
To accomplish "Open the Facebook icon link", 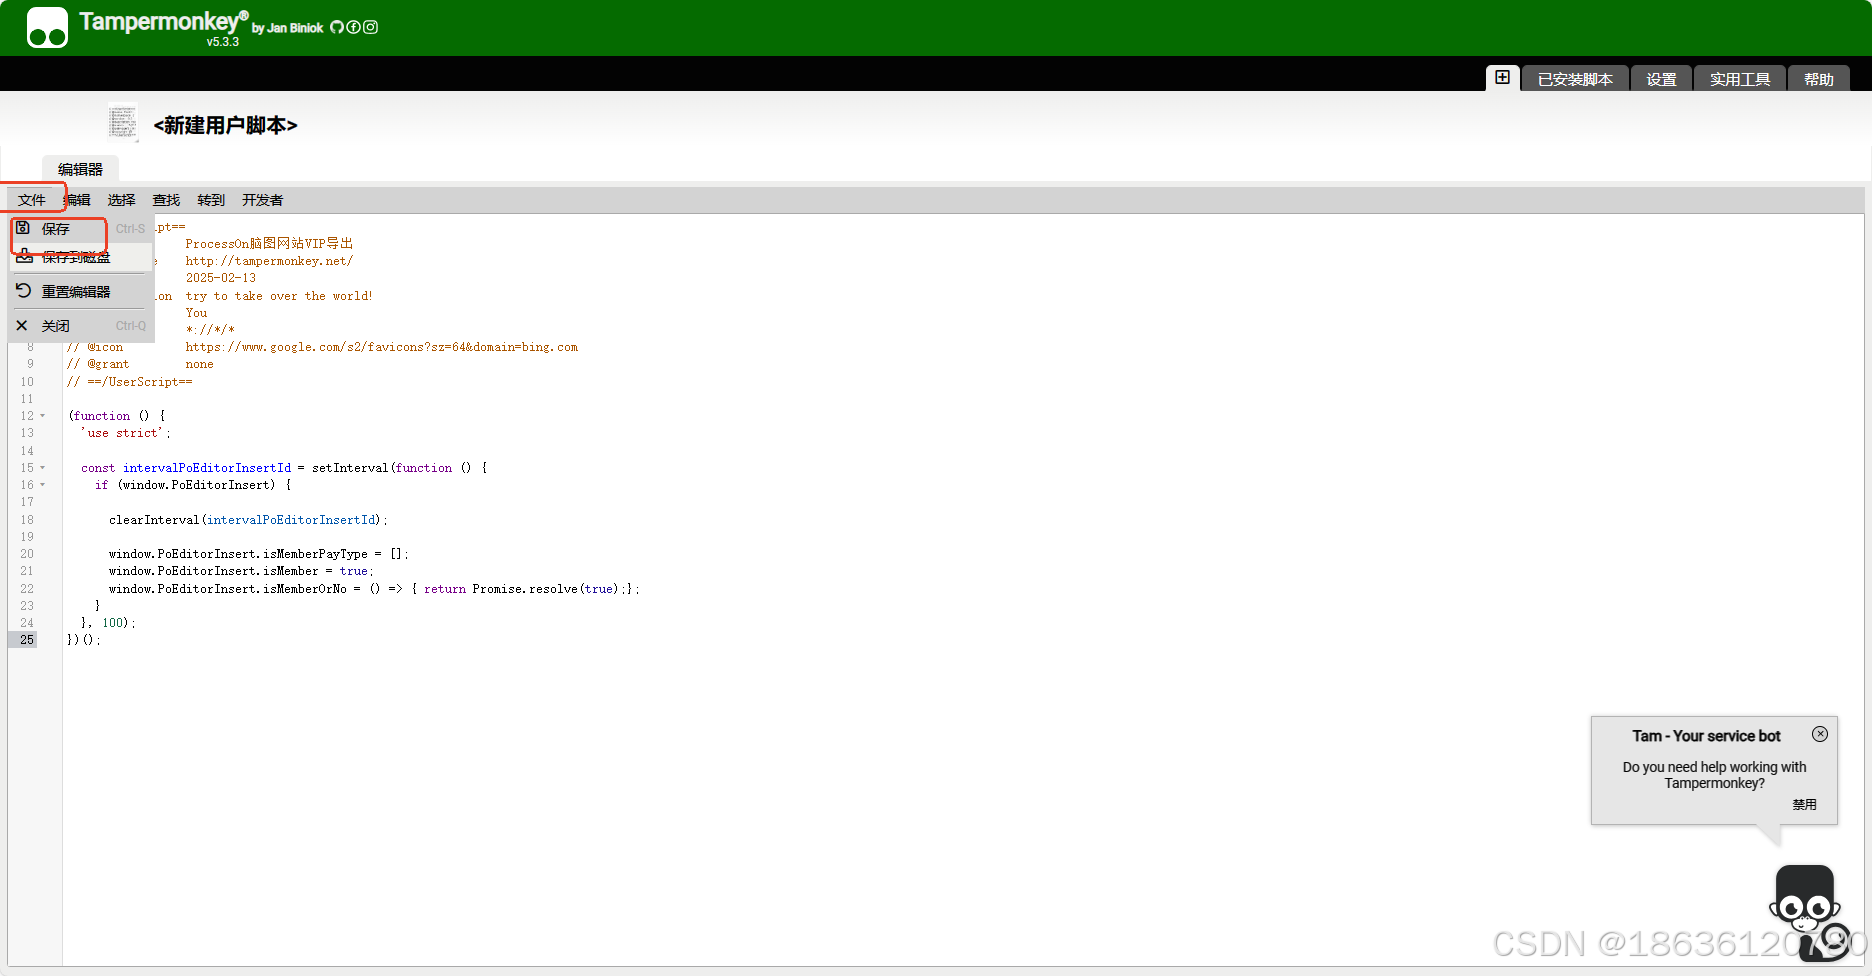I will point(353,27).
